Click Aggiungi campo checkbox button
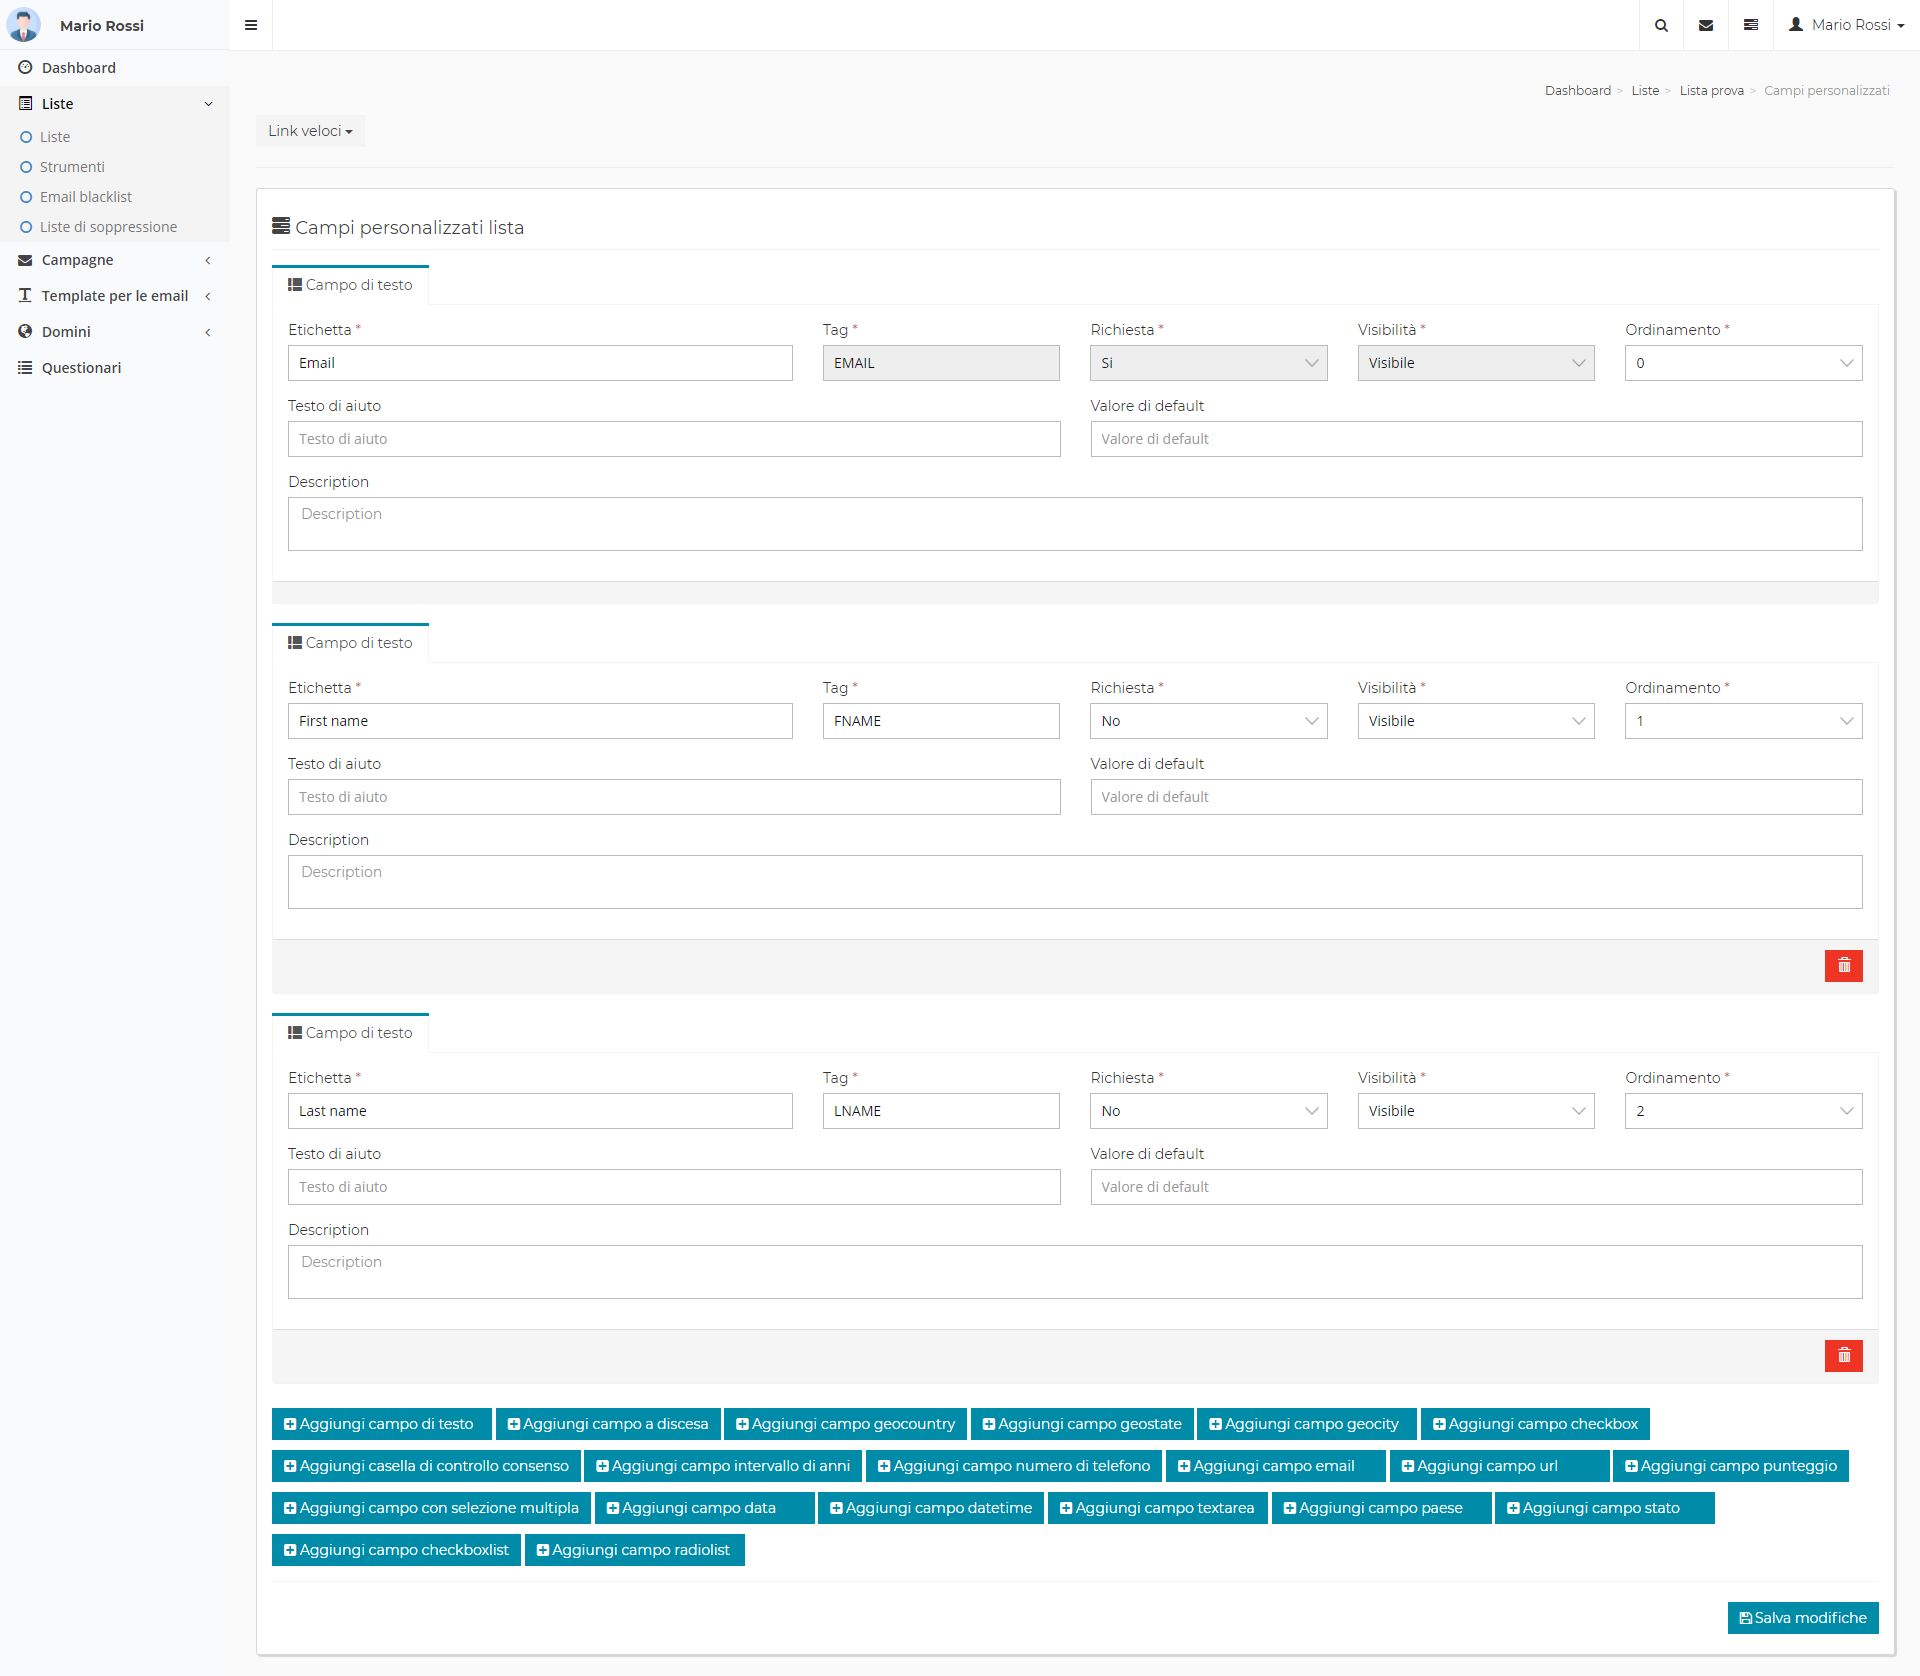The width and height of the screenshot is (1920, 1676). tap(1534, 1424)
